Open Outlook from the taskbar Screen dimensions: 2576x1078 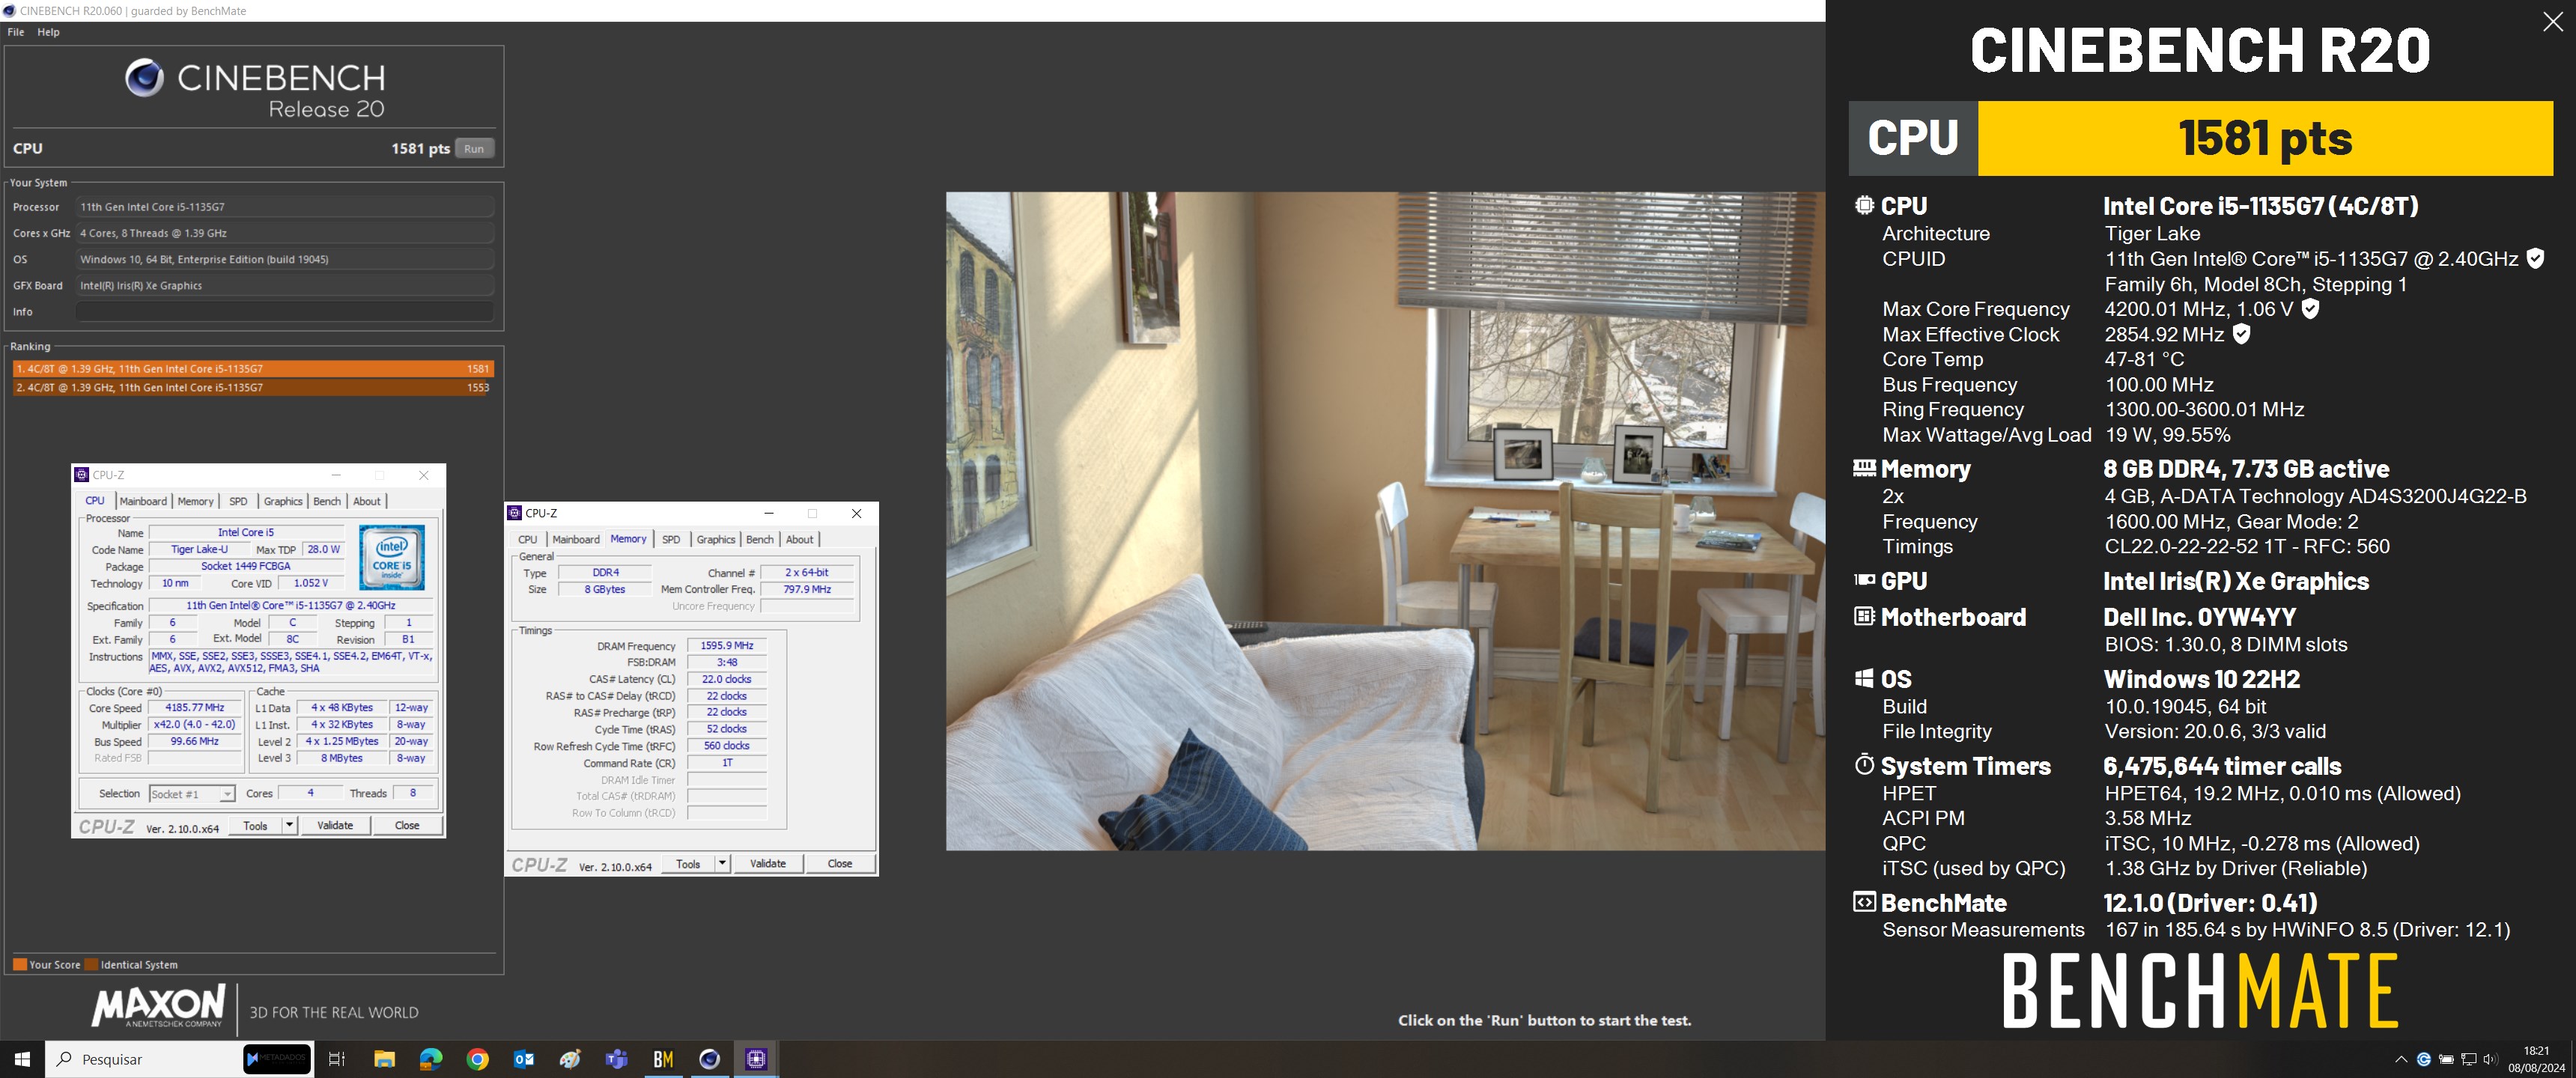click(524, 1059)
